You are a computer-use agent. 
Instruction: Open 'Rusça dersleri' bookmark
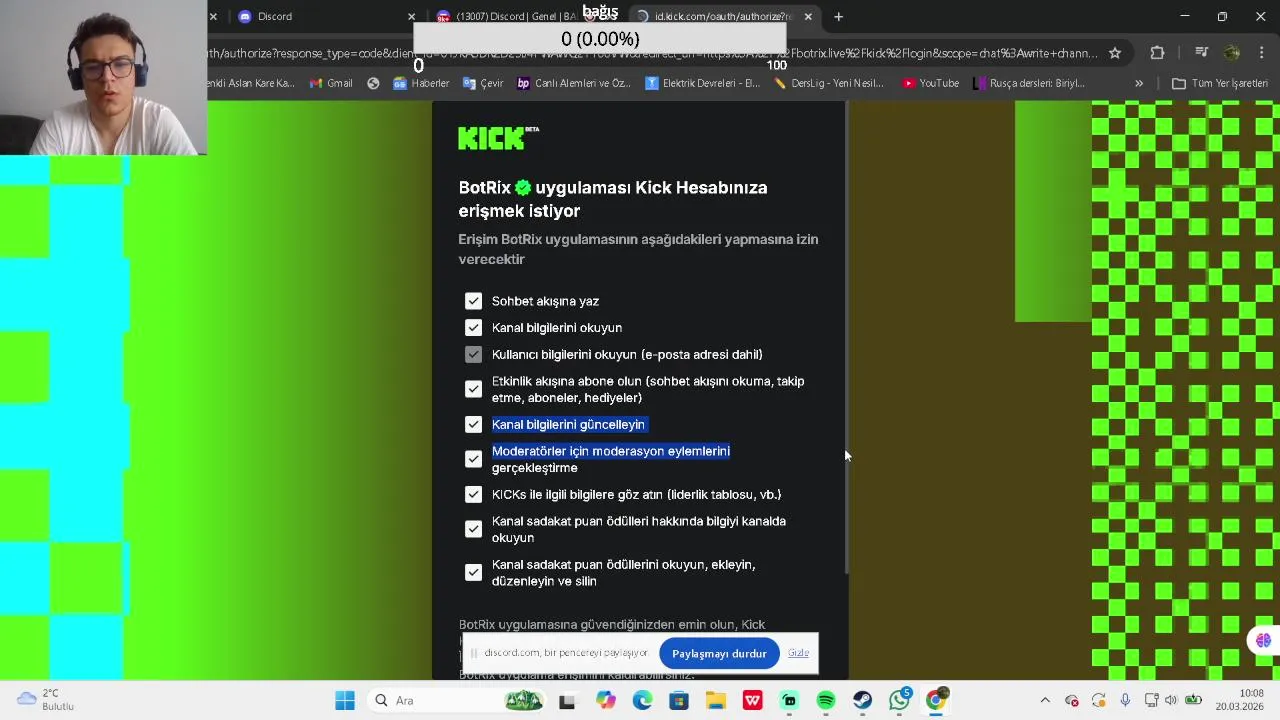coord(1030,83)
